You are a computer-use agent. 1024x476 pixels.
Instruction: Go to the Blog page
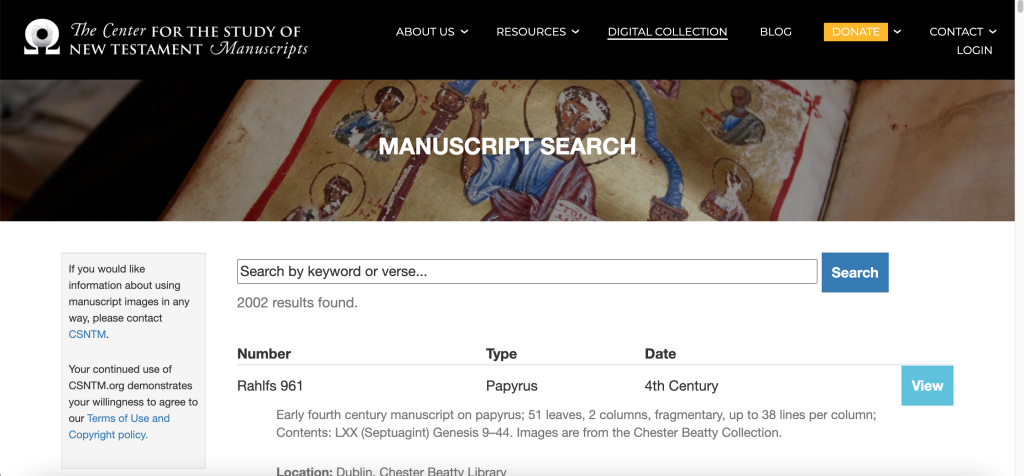775,32
